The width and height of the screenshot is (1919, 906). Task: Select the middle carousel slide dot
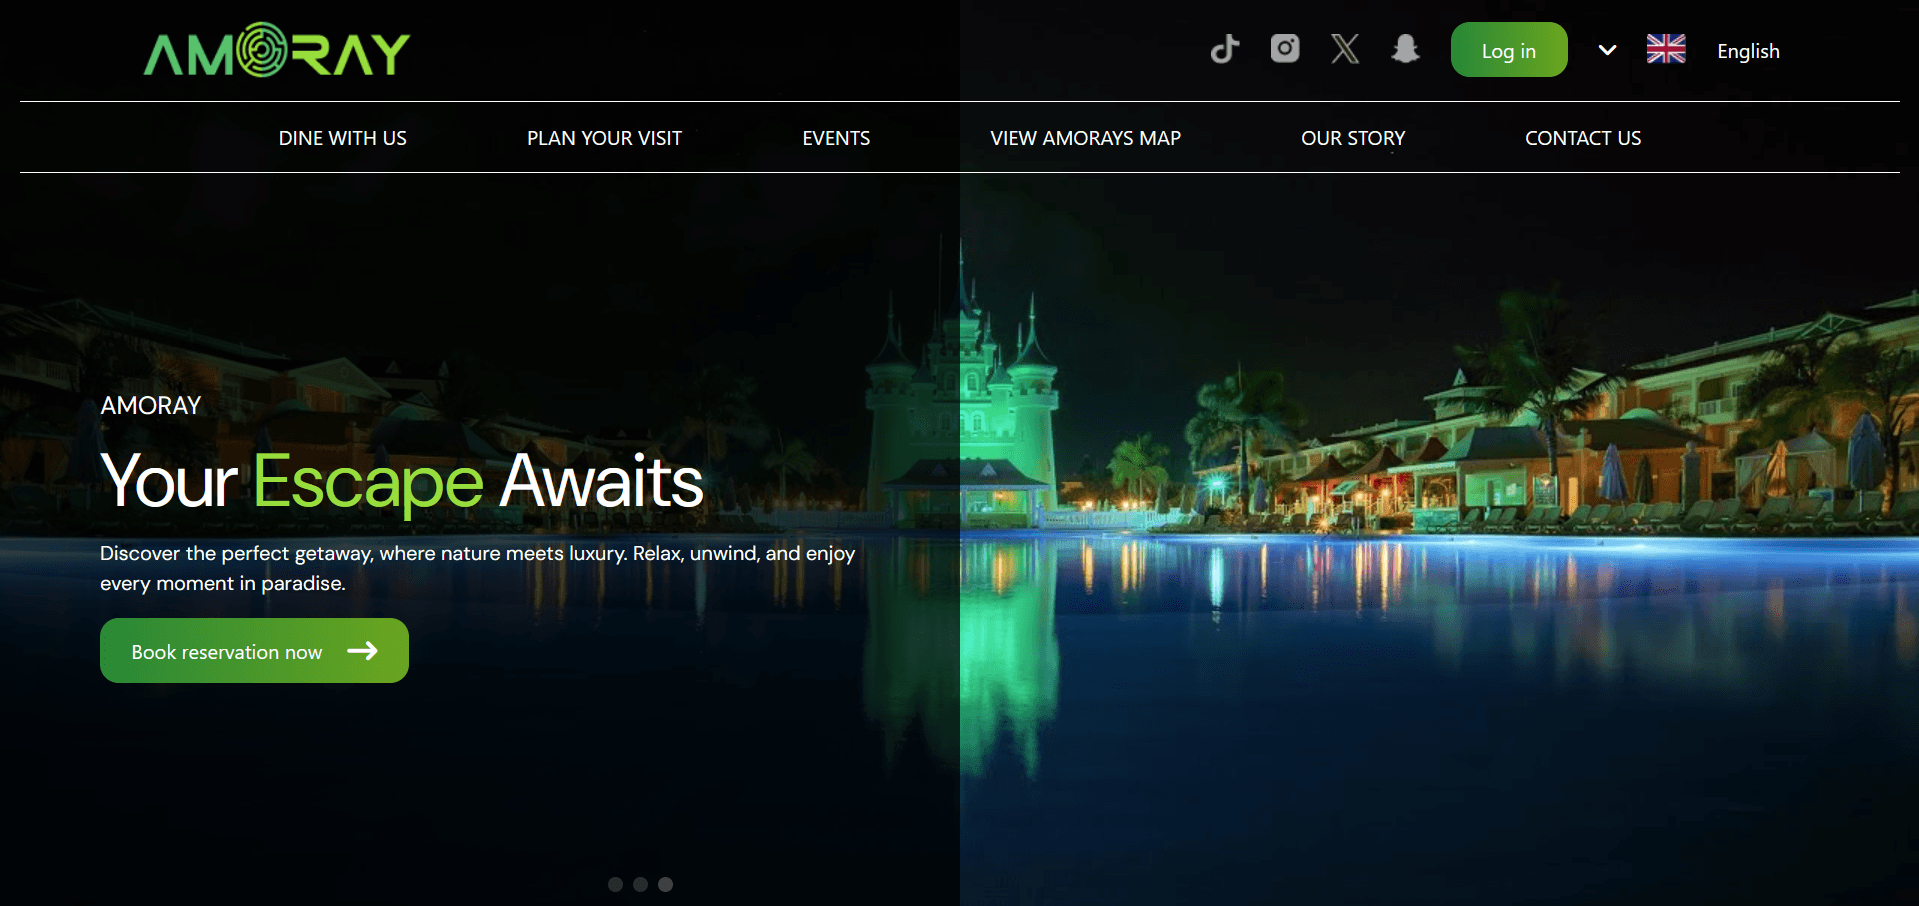pos(640,884)
